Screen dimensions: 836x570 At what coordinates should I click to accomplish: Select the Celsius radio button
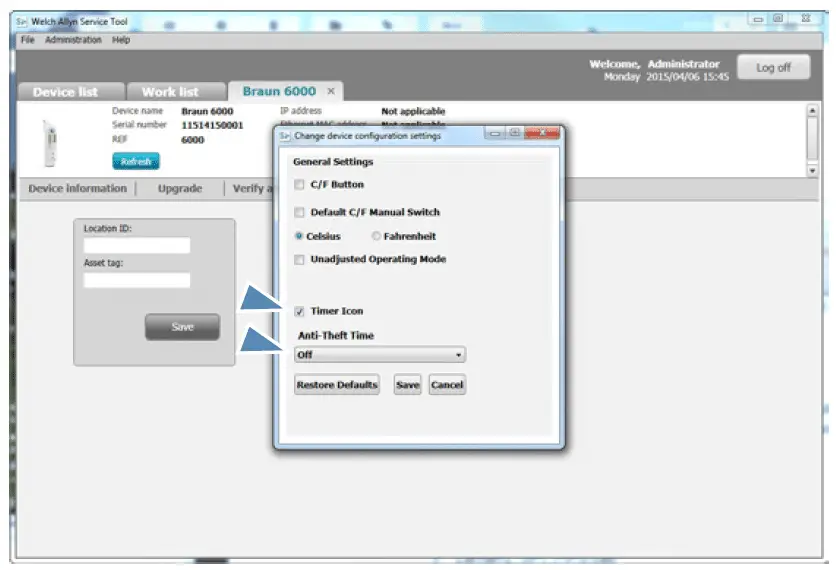299,236
